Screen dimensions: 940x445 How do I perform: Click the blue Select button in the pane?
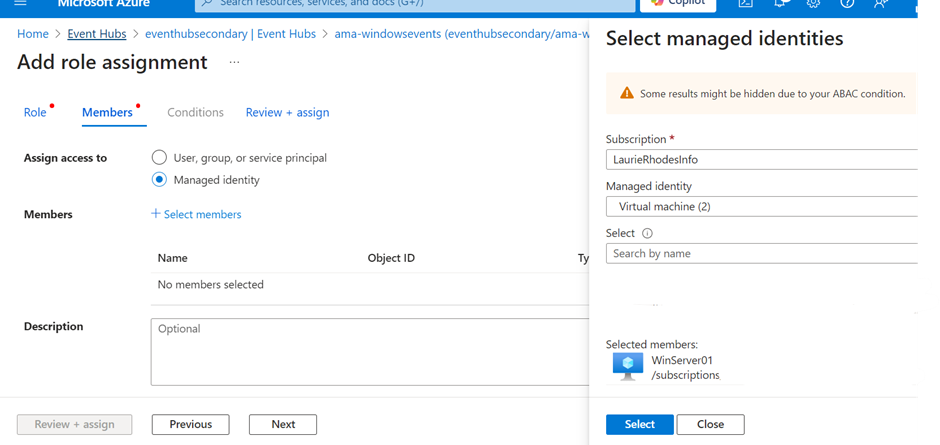640,424
